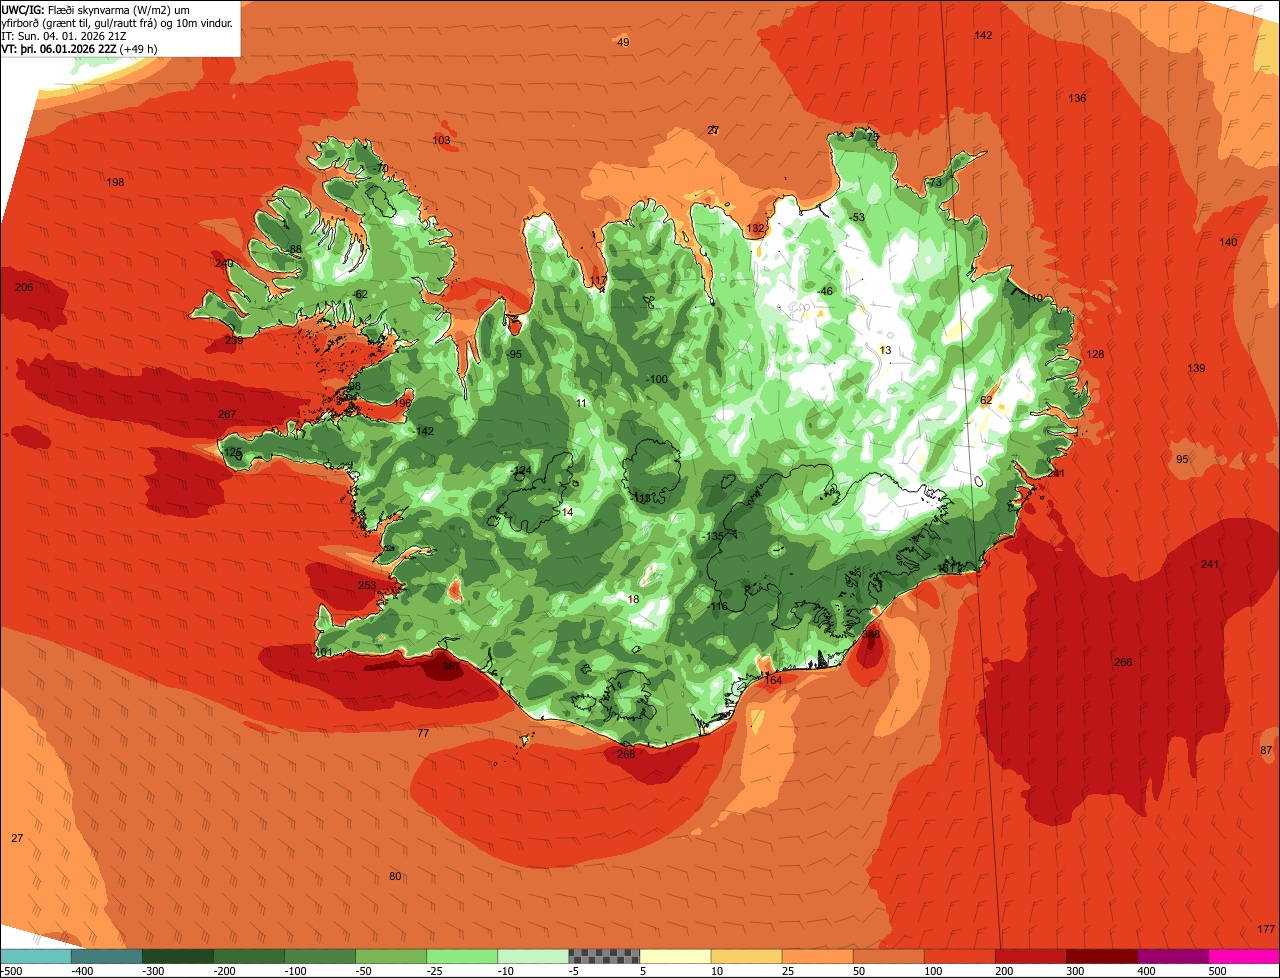Click dark red swatch between 200 and 300

(1029, 956)
